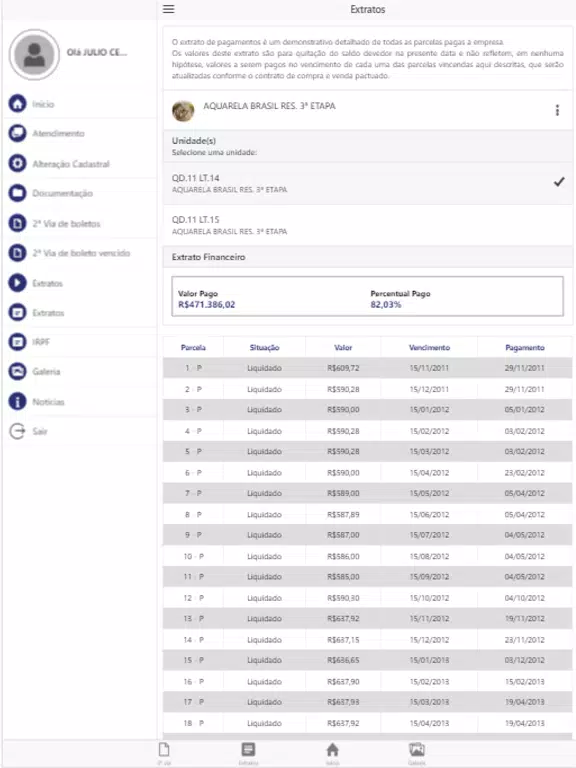The height and width of the screenshot is (768, 576).
Task: Open Extratos tab in bottom bar
Action: tap(248, 753)
